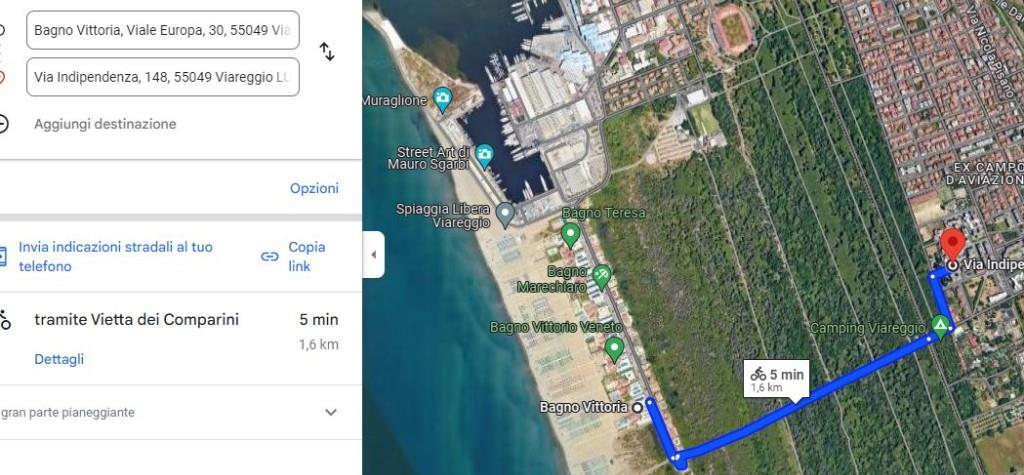Click the Bagno Teresa green map pin

point(570,234)
